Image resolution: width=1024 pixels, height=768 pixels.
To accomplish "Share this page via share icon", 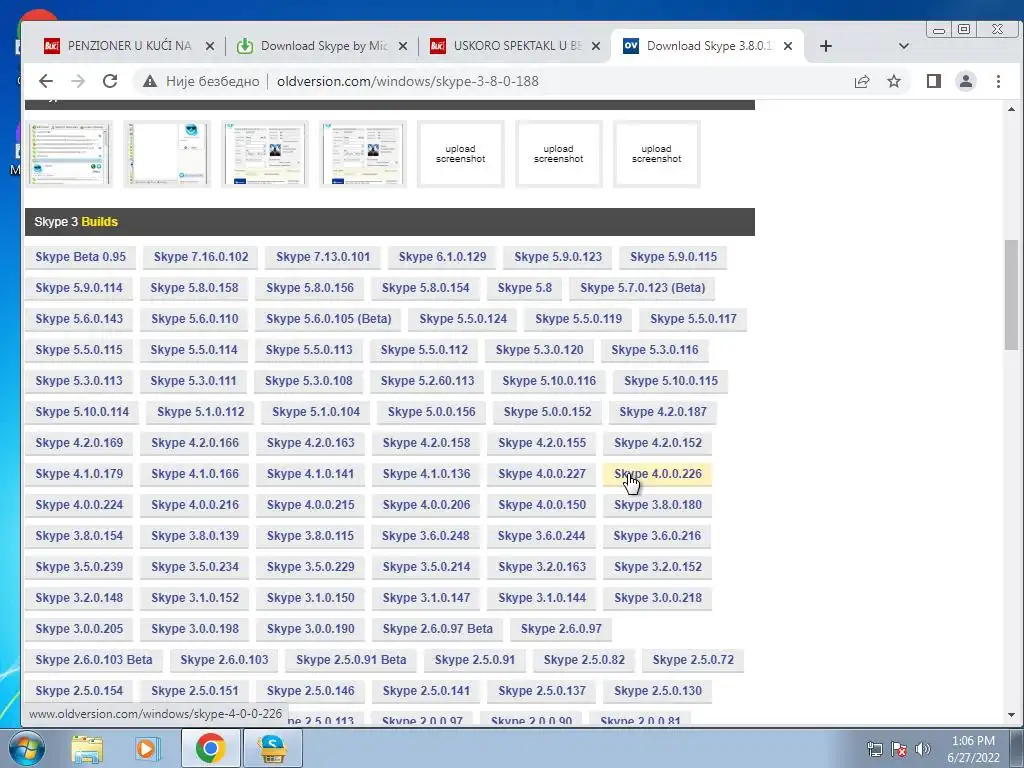I will (862, 81).
